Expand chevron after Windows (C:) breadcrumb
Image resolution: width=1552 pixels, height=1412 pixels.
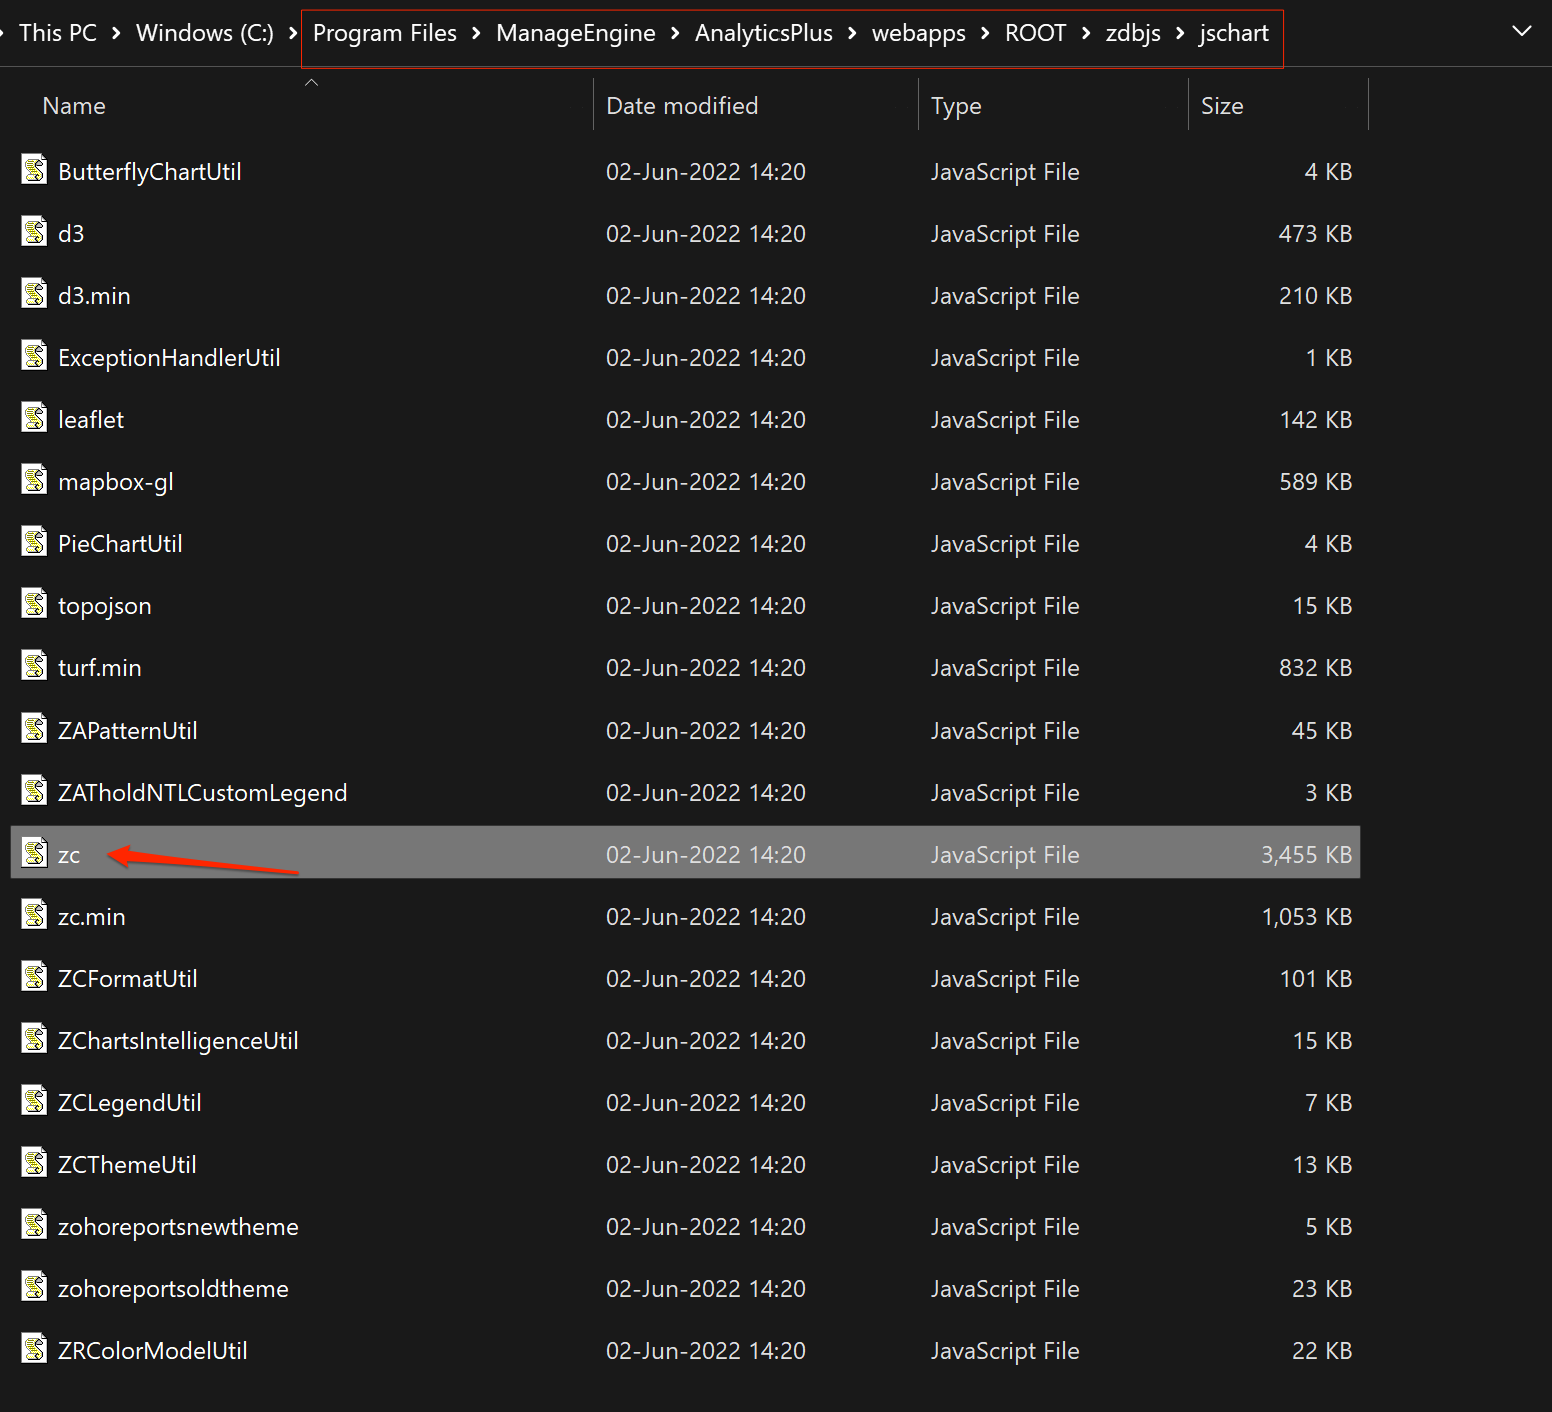click(293, 34)
